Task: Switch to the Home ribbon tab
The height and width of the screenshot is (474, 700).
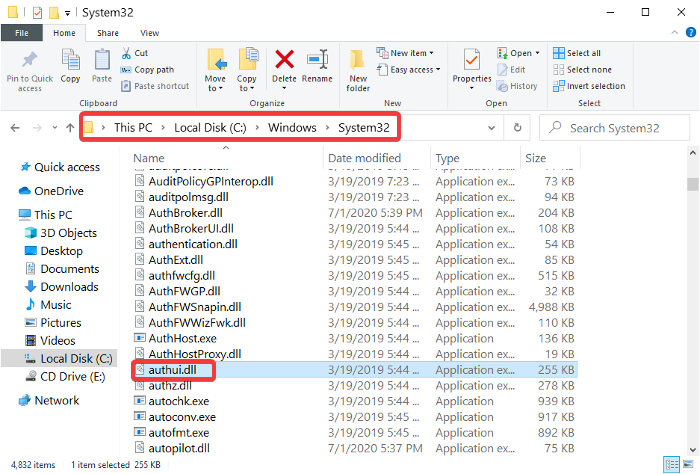Action: coord(64,33)
